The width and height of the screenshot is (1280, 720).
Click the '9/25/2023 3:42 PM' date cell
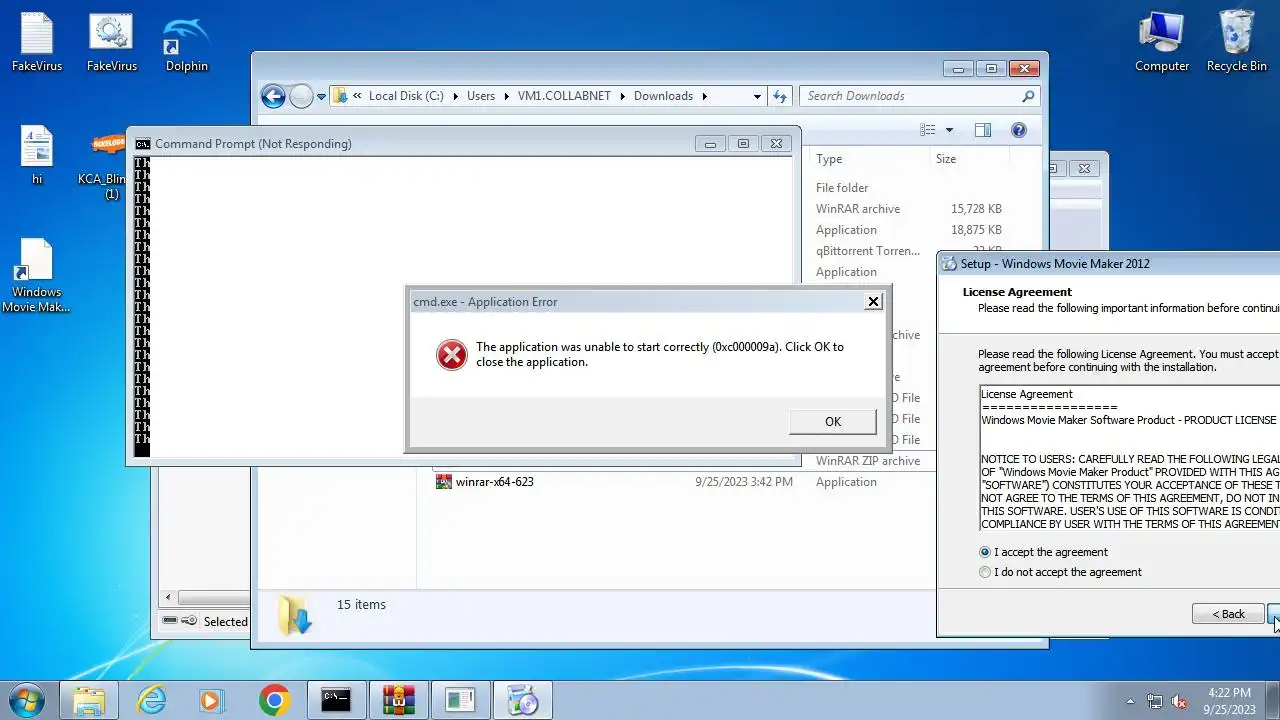[x=744, y=482]
